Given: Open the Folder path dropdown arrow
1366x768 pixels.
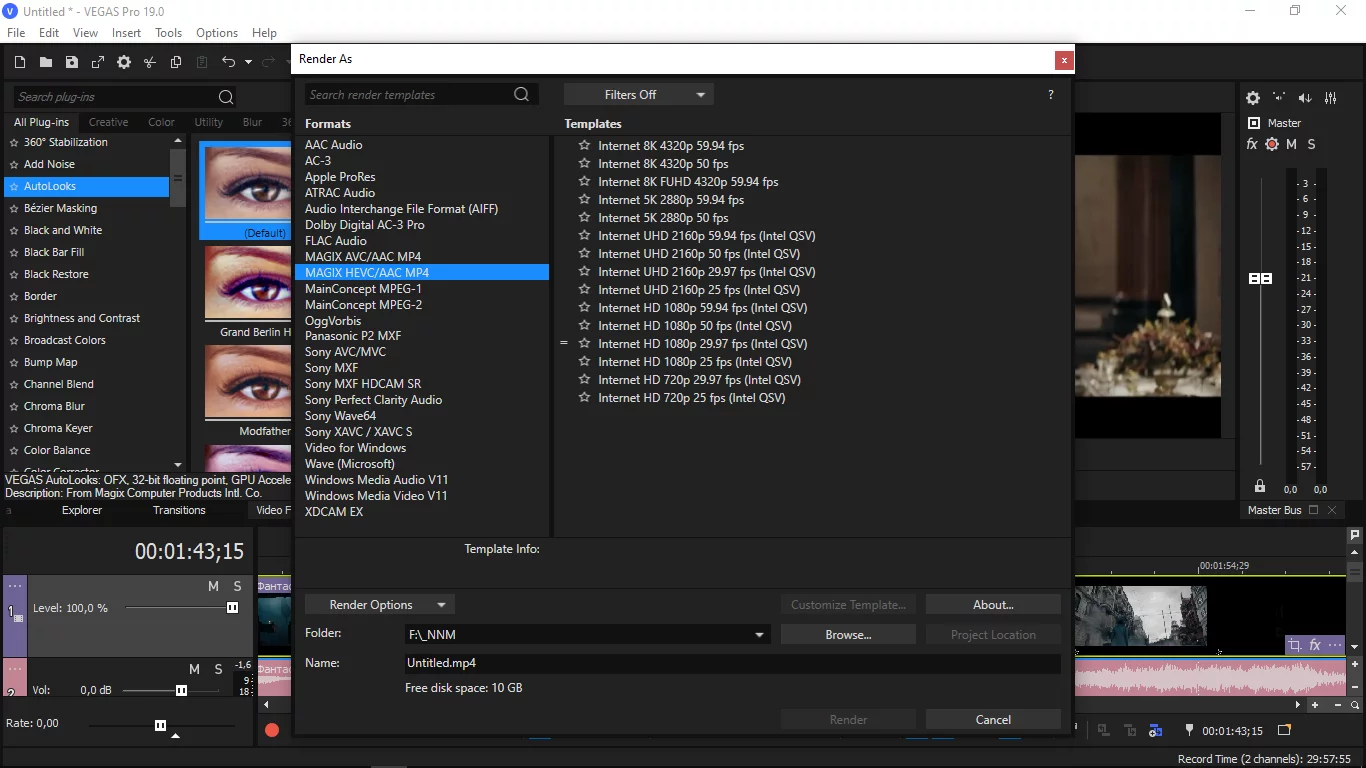Looking at the screenshot, I should coord(760,634).
